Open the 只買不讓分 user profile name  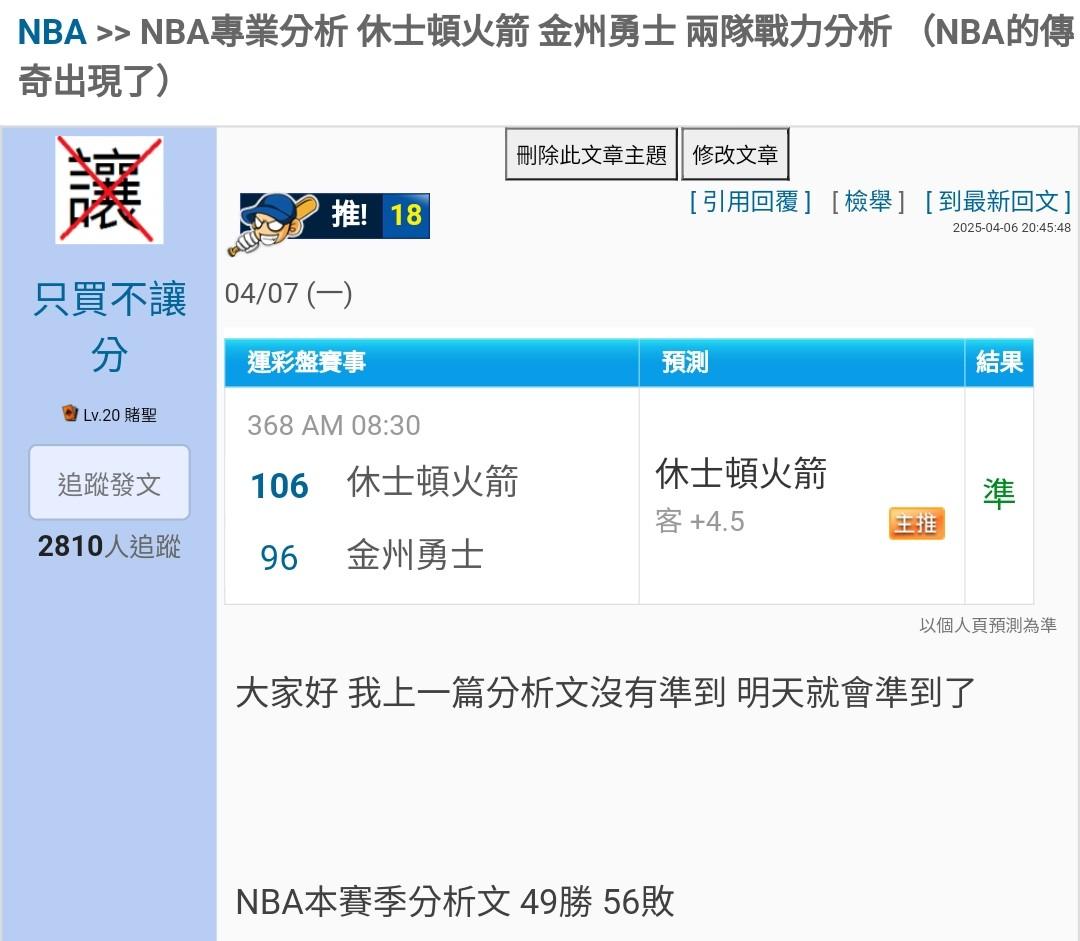(110, 327)
